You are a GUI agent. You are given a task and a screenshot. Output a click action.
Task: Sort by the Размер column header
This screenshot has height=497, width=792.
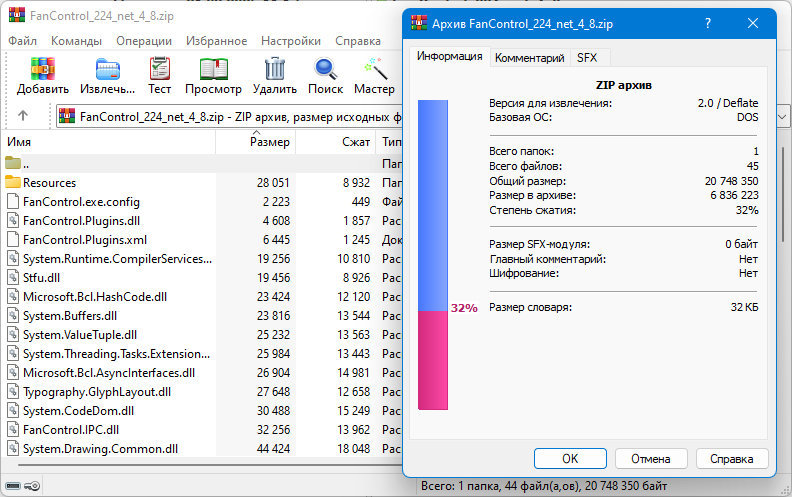[x=256, y=142]
